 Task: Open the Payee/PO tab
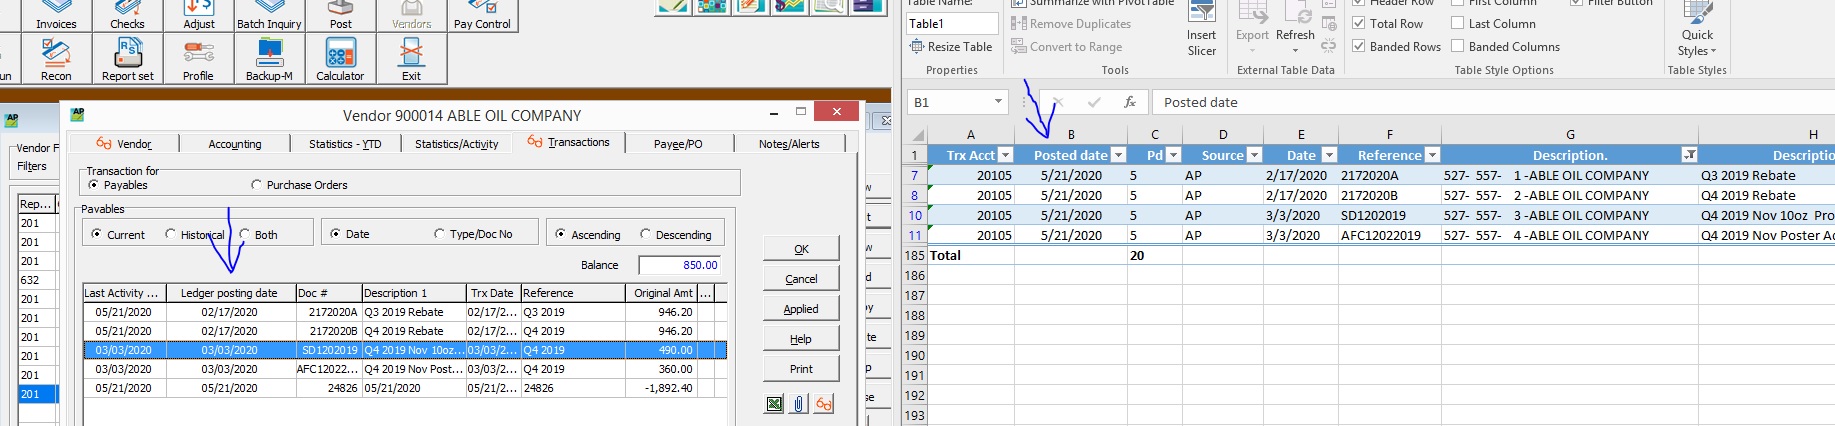tap(678, 144)
